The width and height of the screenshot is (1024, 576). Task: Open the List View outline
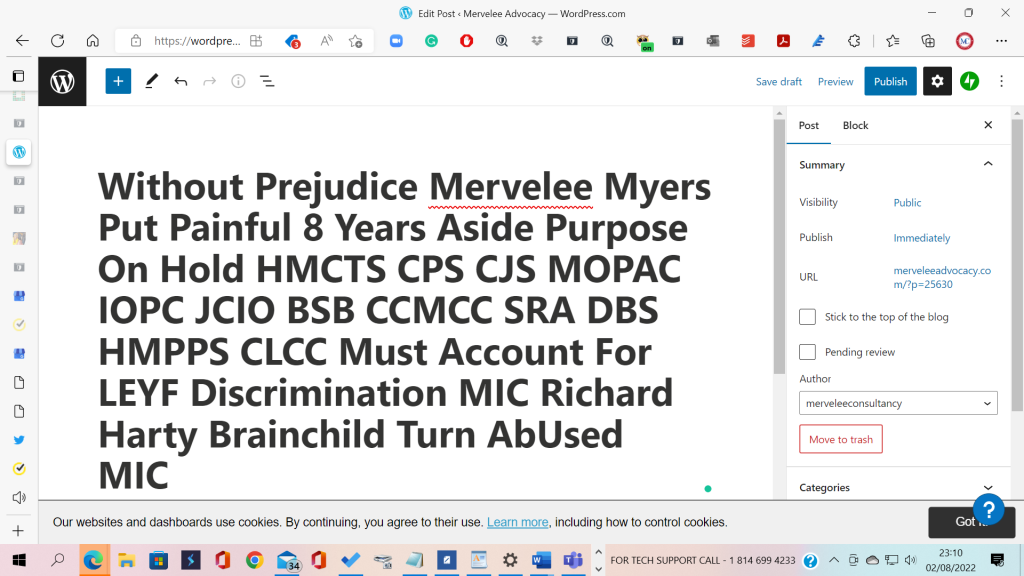267,81
